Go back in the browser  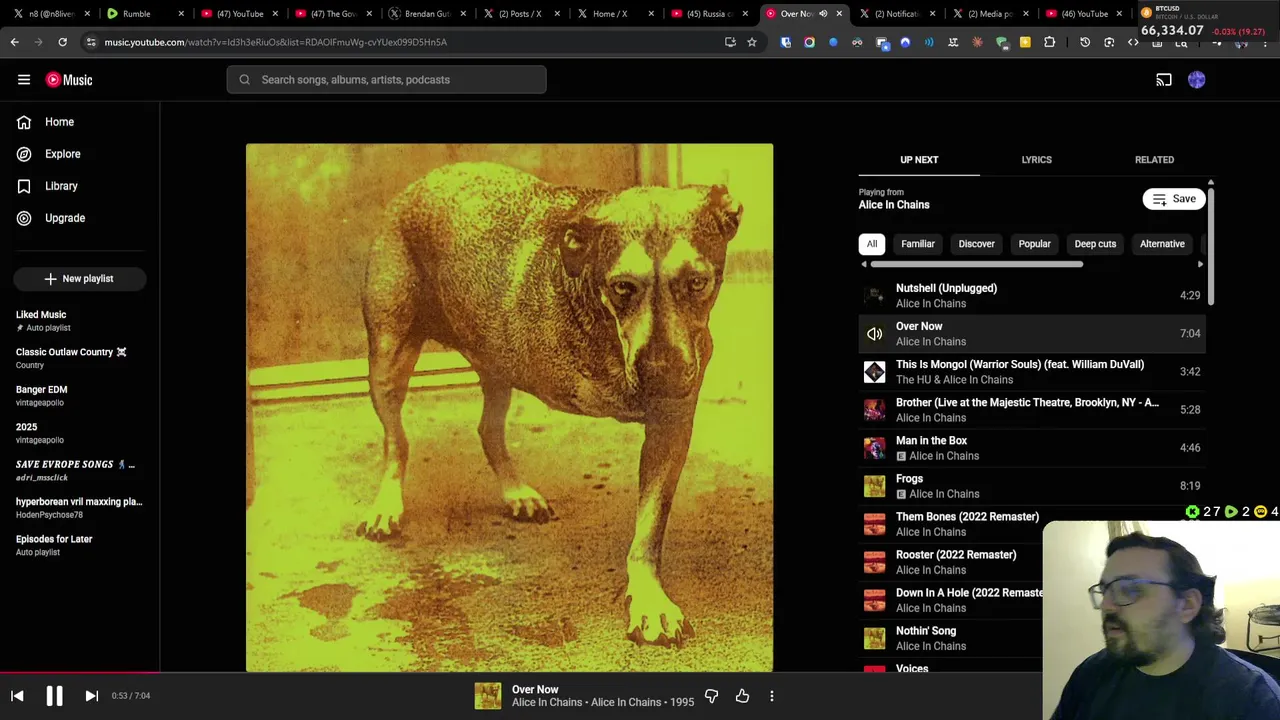point(14,42)
